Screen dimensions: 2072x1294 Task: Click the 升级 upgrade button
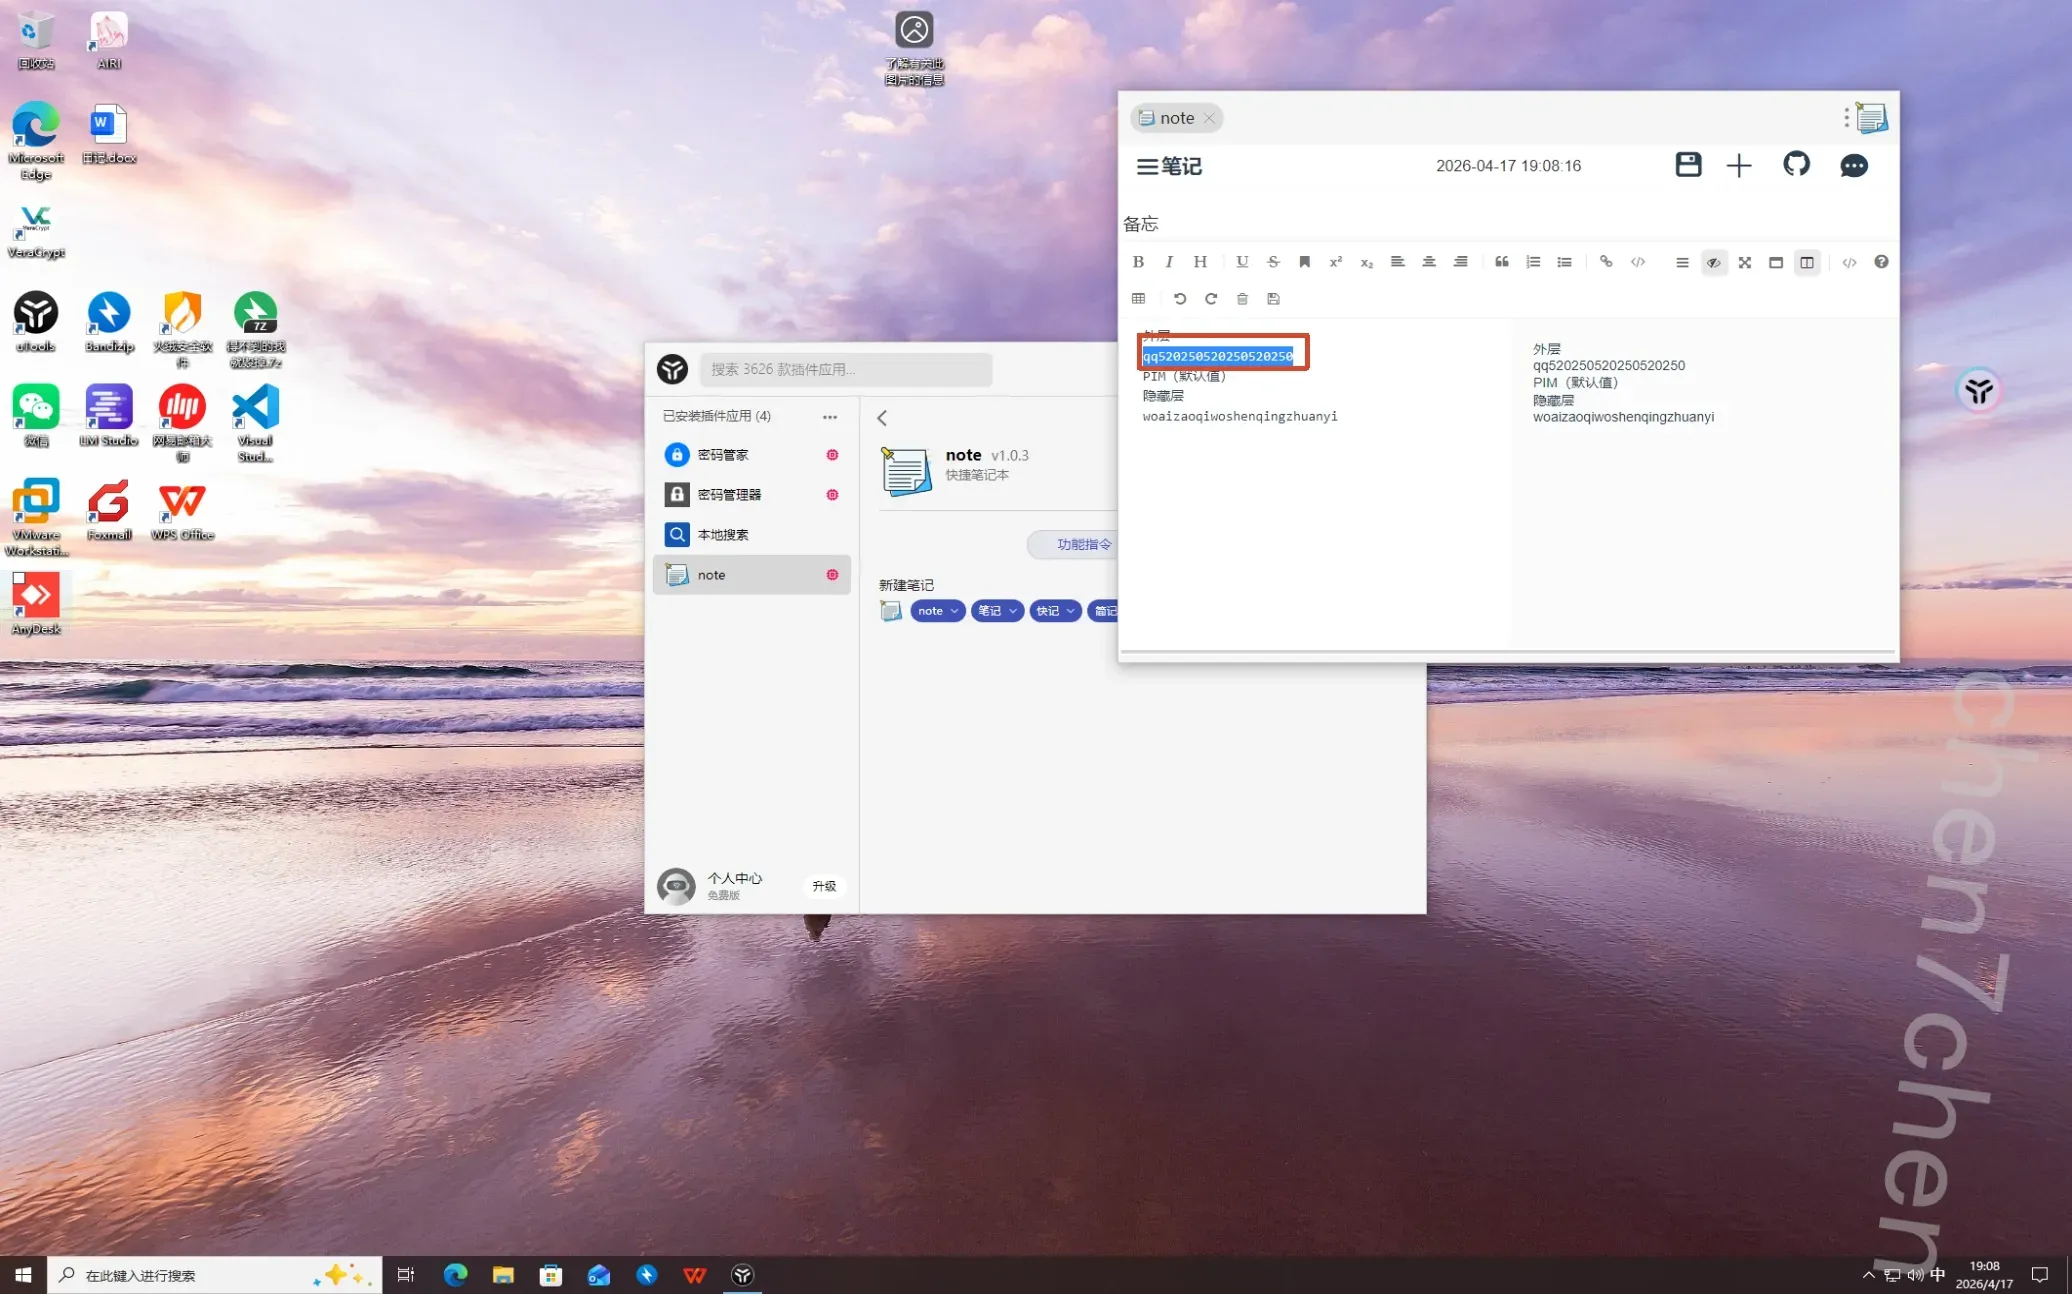click(824, 886)
